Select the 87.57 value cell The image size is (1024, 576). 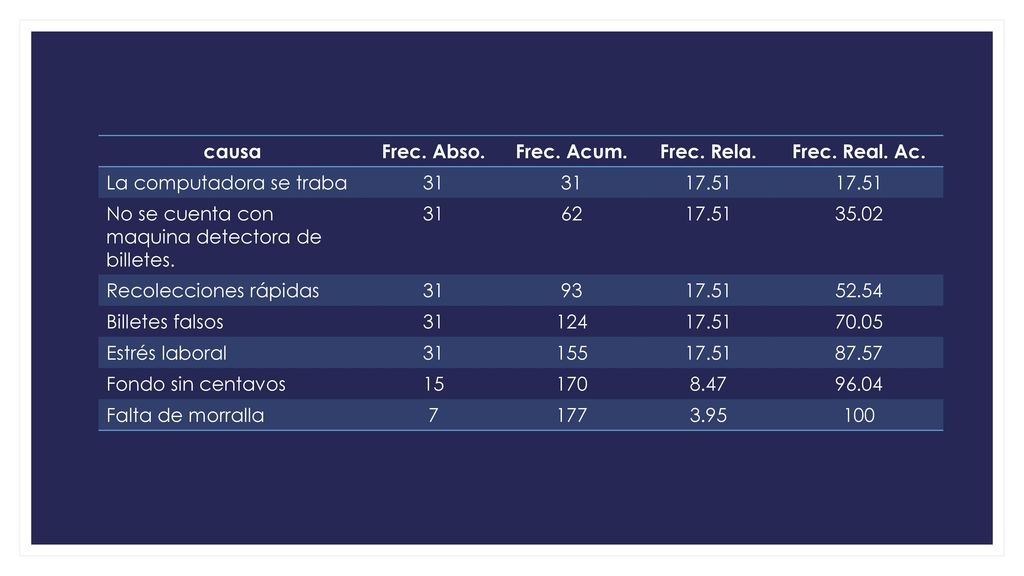point(859,353)
